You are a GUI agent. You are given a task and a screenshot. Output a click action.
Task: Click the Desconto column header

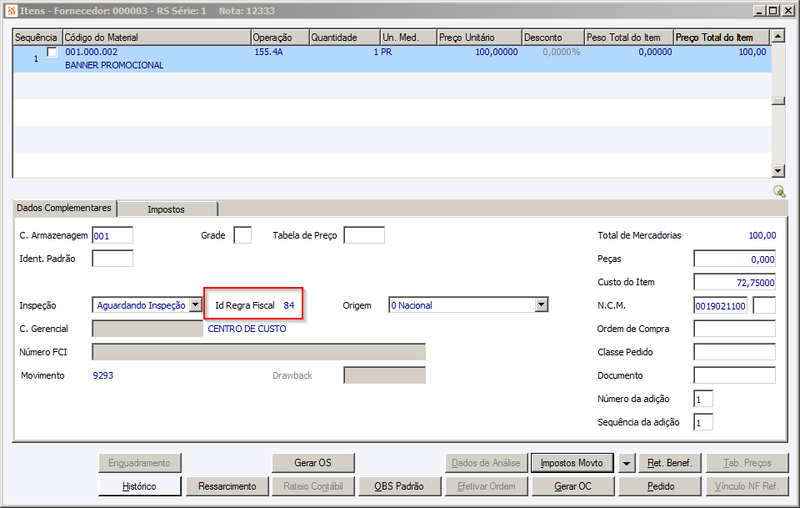point(553,37)
